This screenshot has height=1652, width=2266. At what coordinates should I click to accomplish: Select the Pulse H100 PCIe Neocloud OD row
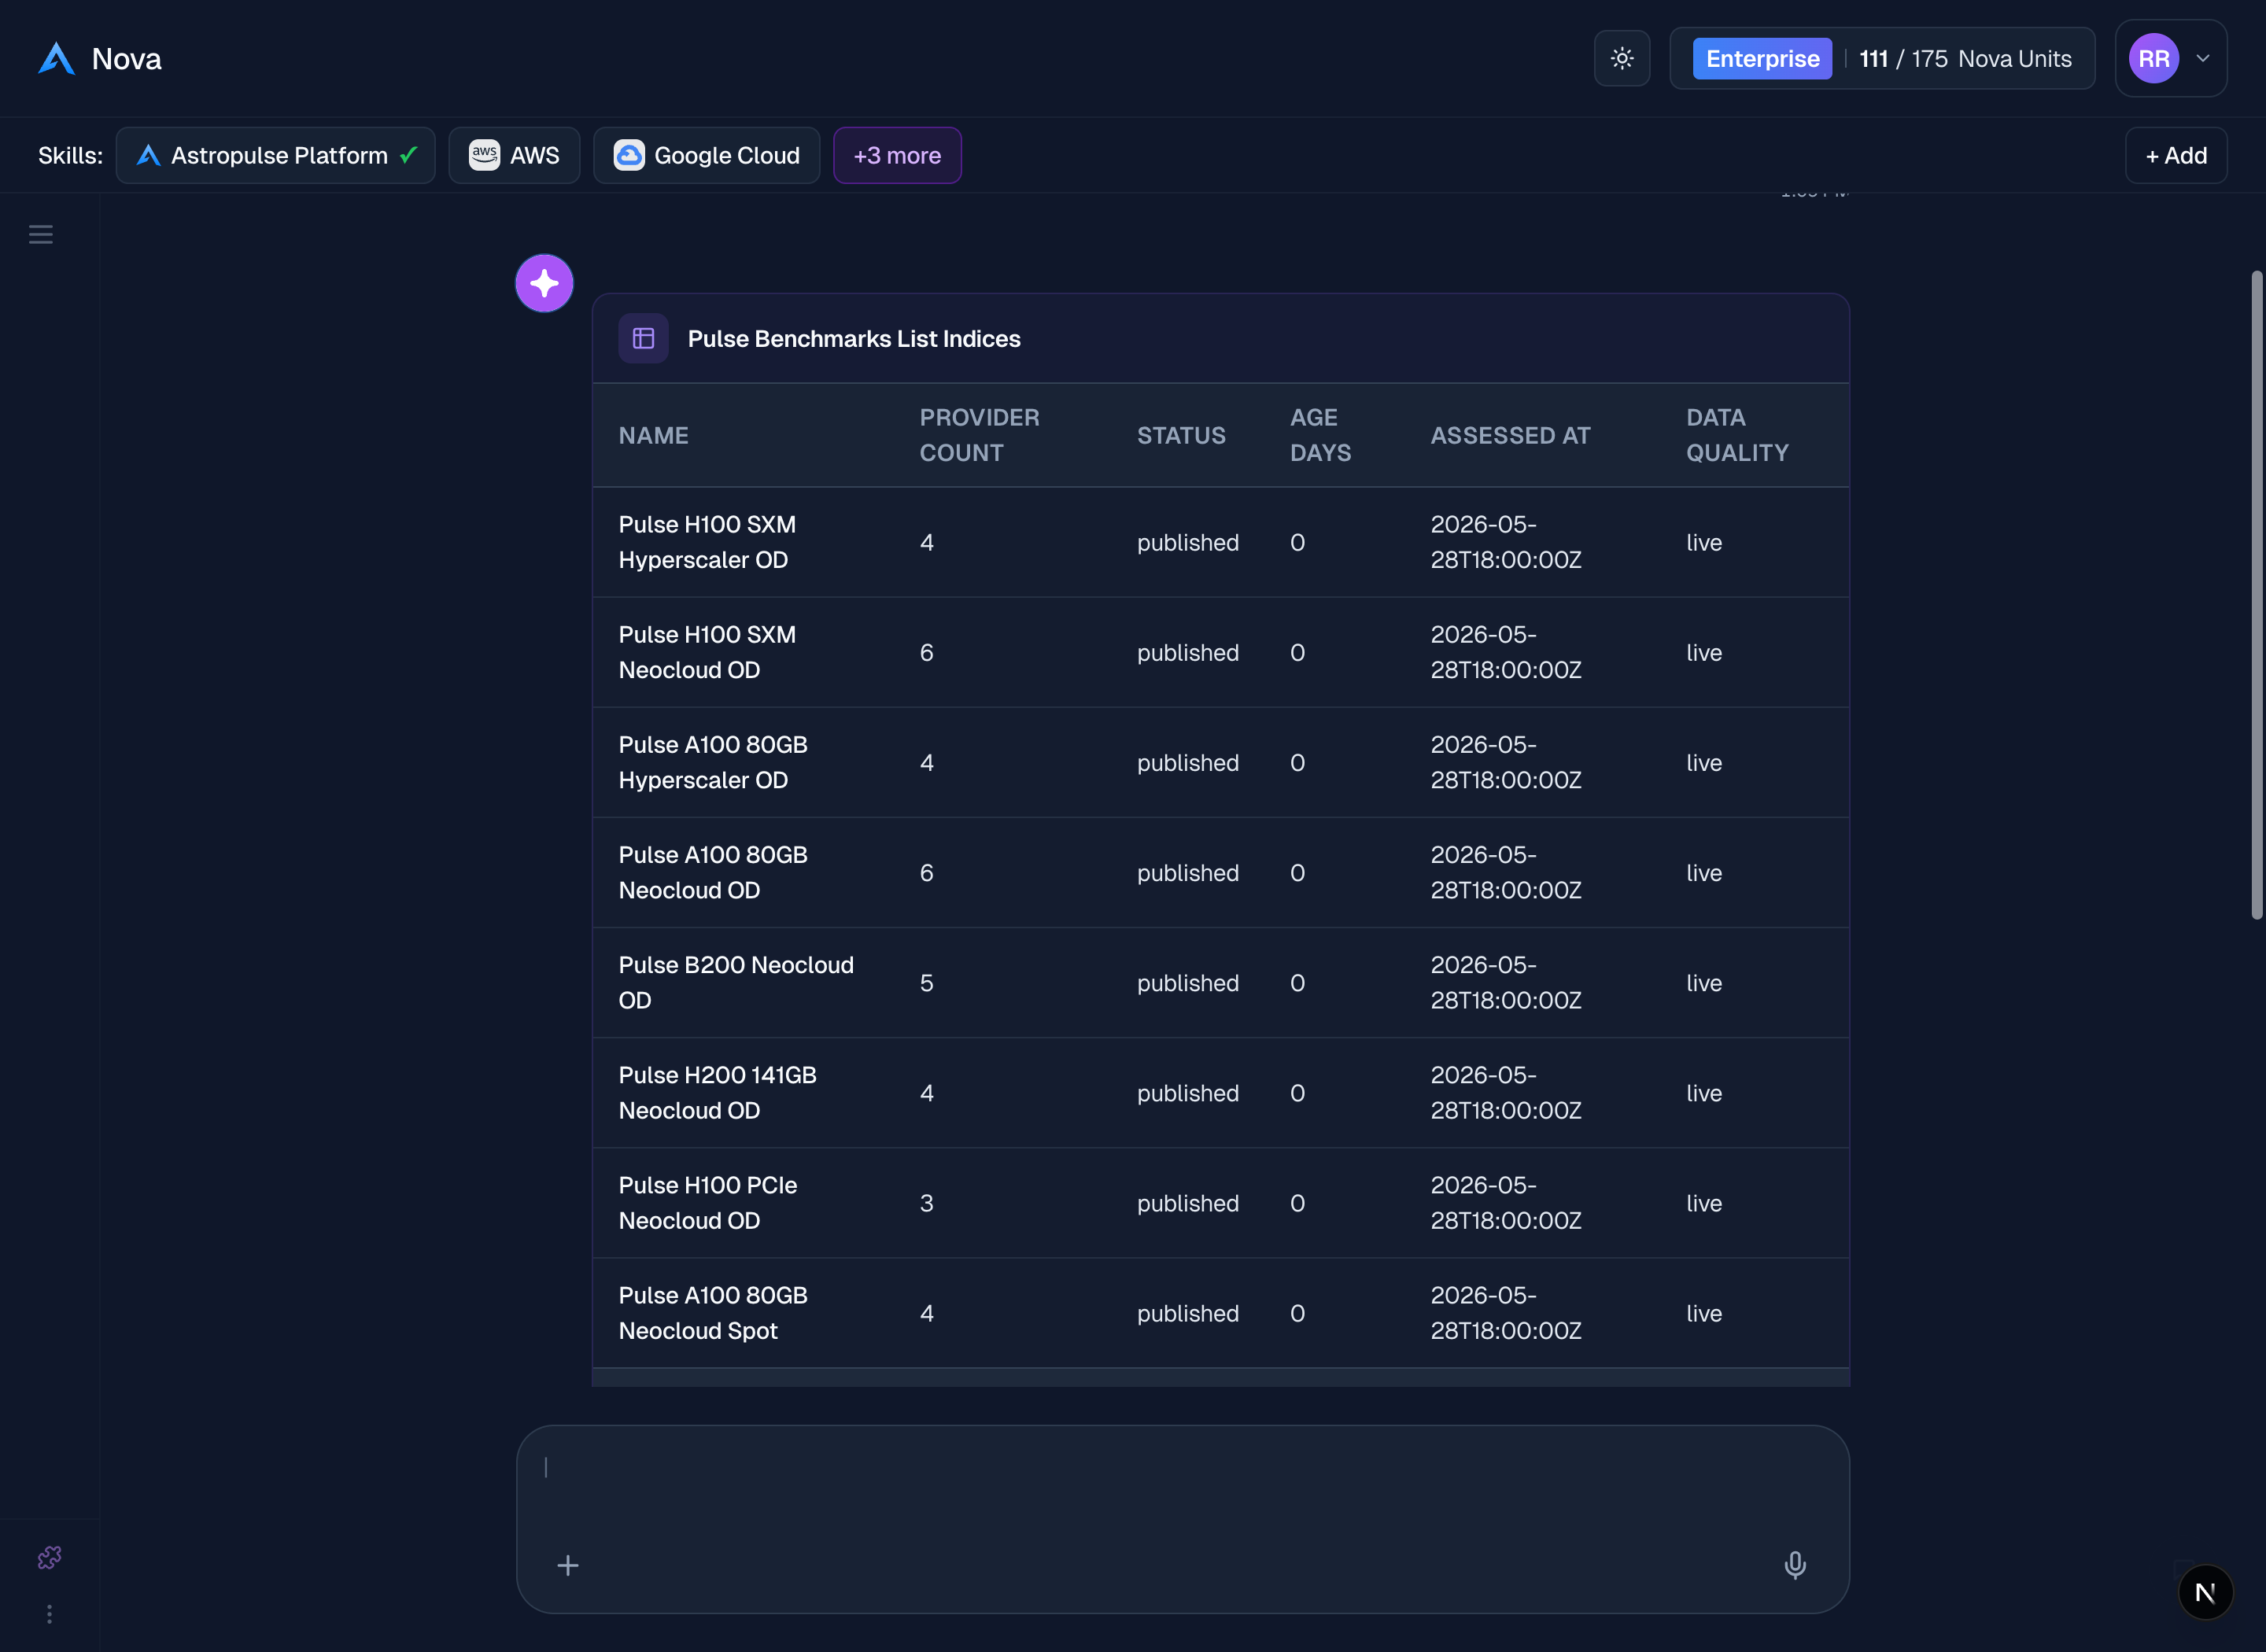tap(1220, 1202)
